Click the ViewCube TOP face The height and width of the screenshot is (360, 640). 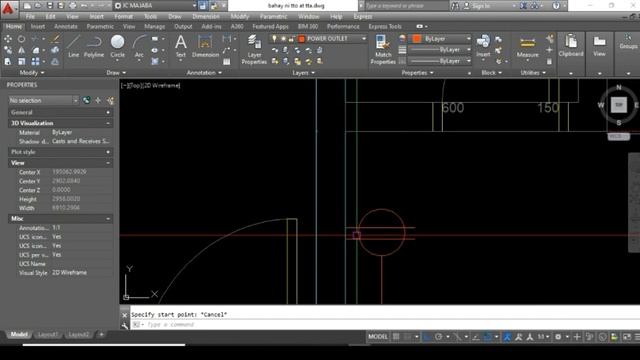pos(619,105)
